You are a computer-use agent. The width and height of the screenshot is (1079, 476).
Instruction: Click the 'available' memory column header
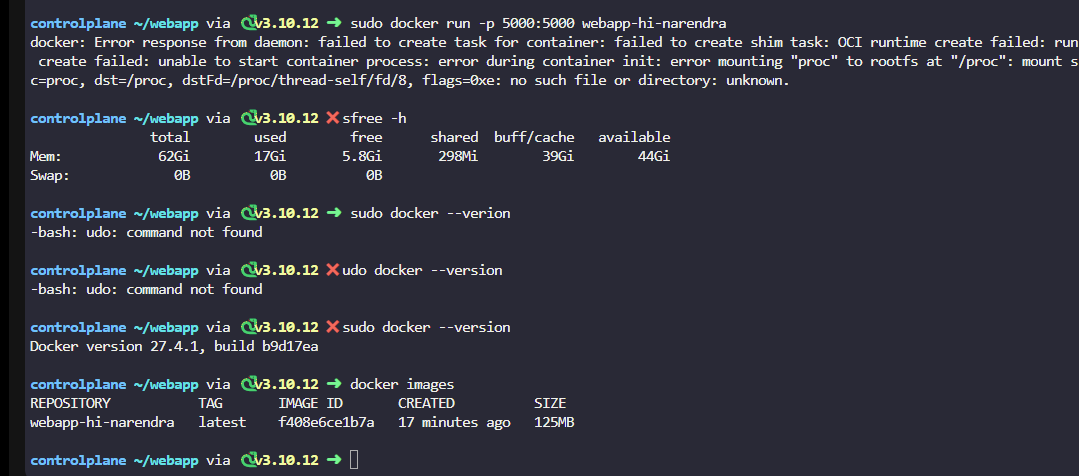tap(634, 138)
